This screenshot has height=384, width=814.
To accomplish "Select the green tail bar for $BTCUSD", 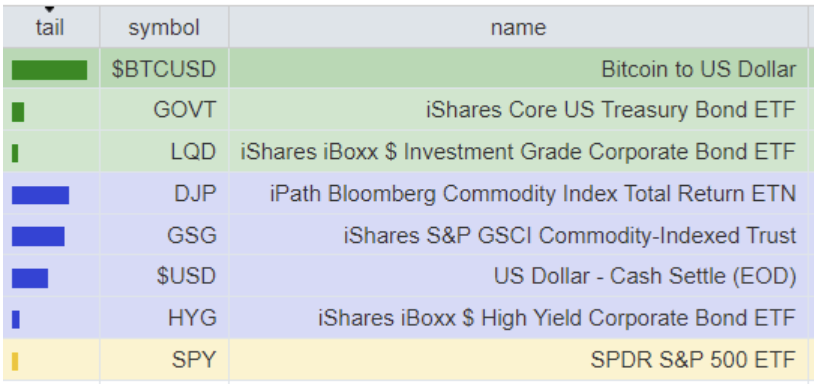I will pos(49,70).
